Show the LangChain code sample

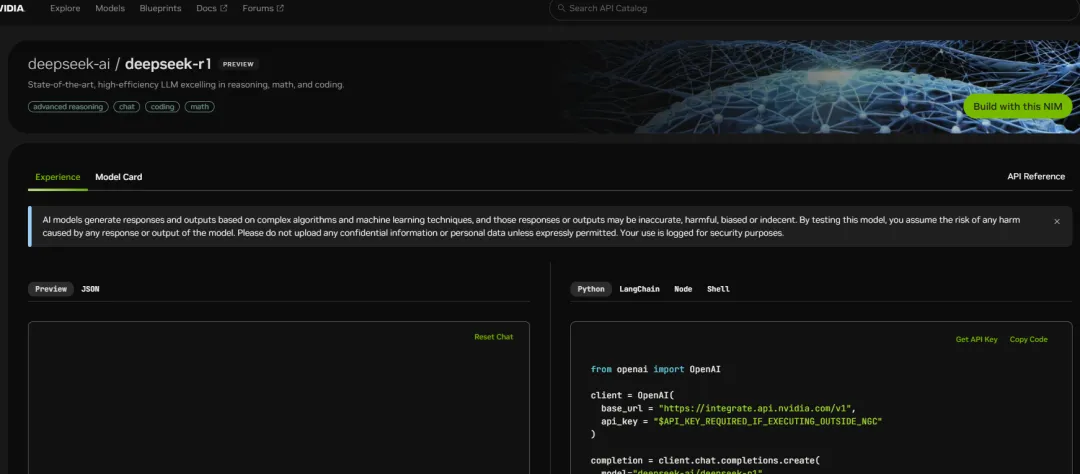tap(639, 289)
